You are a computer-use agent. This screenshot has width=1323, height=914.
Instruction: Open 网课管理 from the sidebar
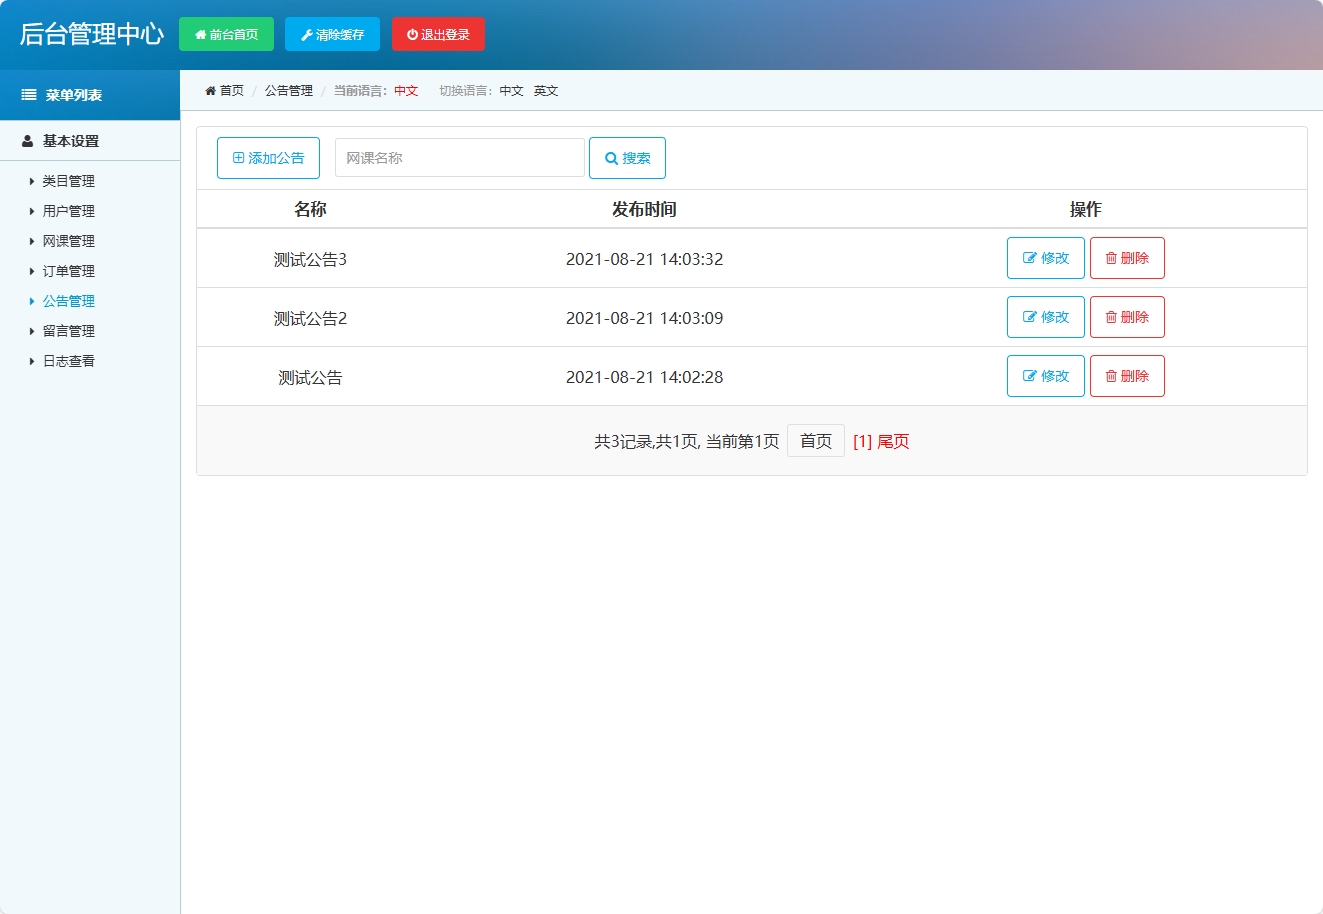tap(67, 241)
